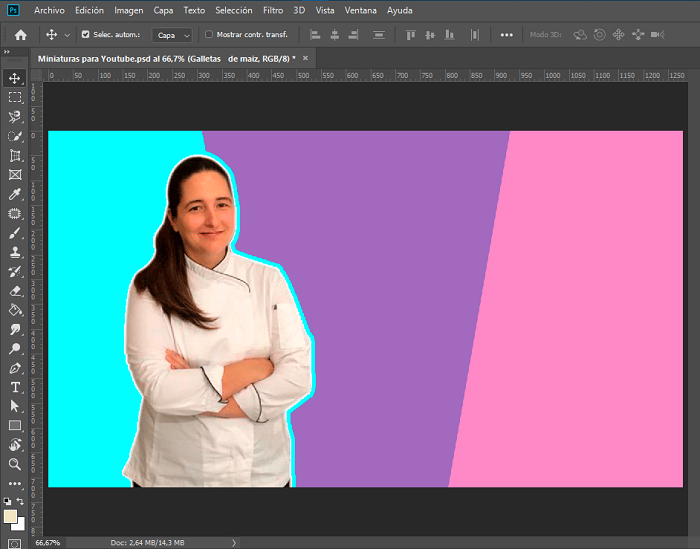Select the History Brush tool
Screen dimensions: 700x549
[14, 271]
